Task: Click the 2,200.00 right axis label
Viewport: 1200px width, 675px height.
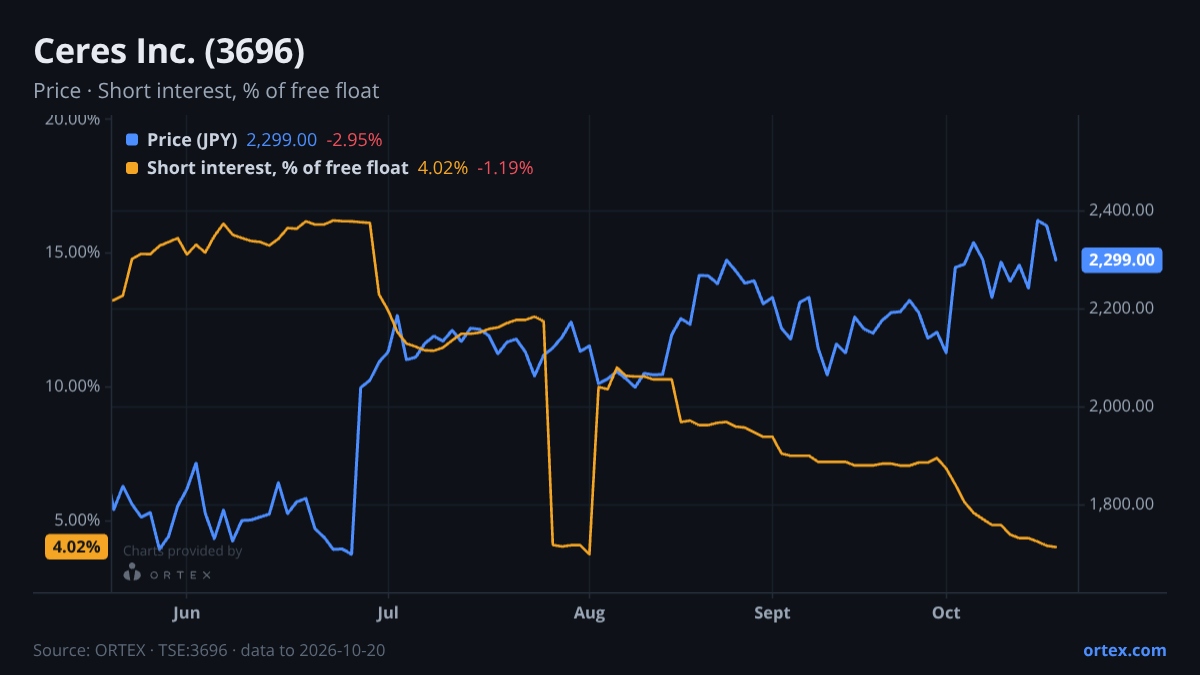Action: click(x=1121, y=308)
